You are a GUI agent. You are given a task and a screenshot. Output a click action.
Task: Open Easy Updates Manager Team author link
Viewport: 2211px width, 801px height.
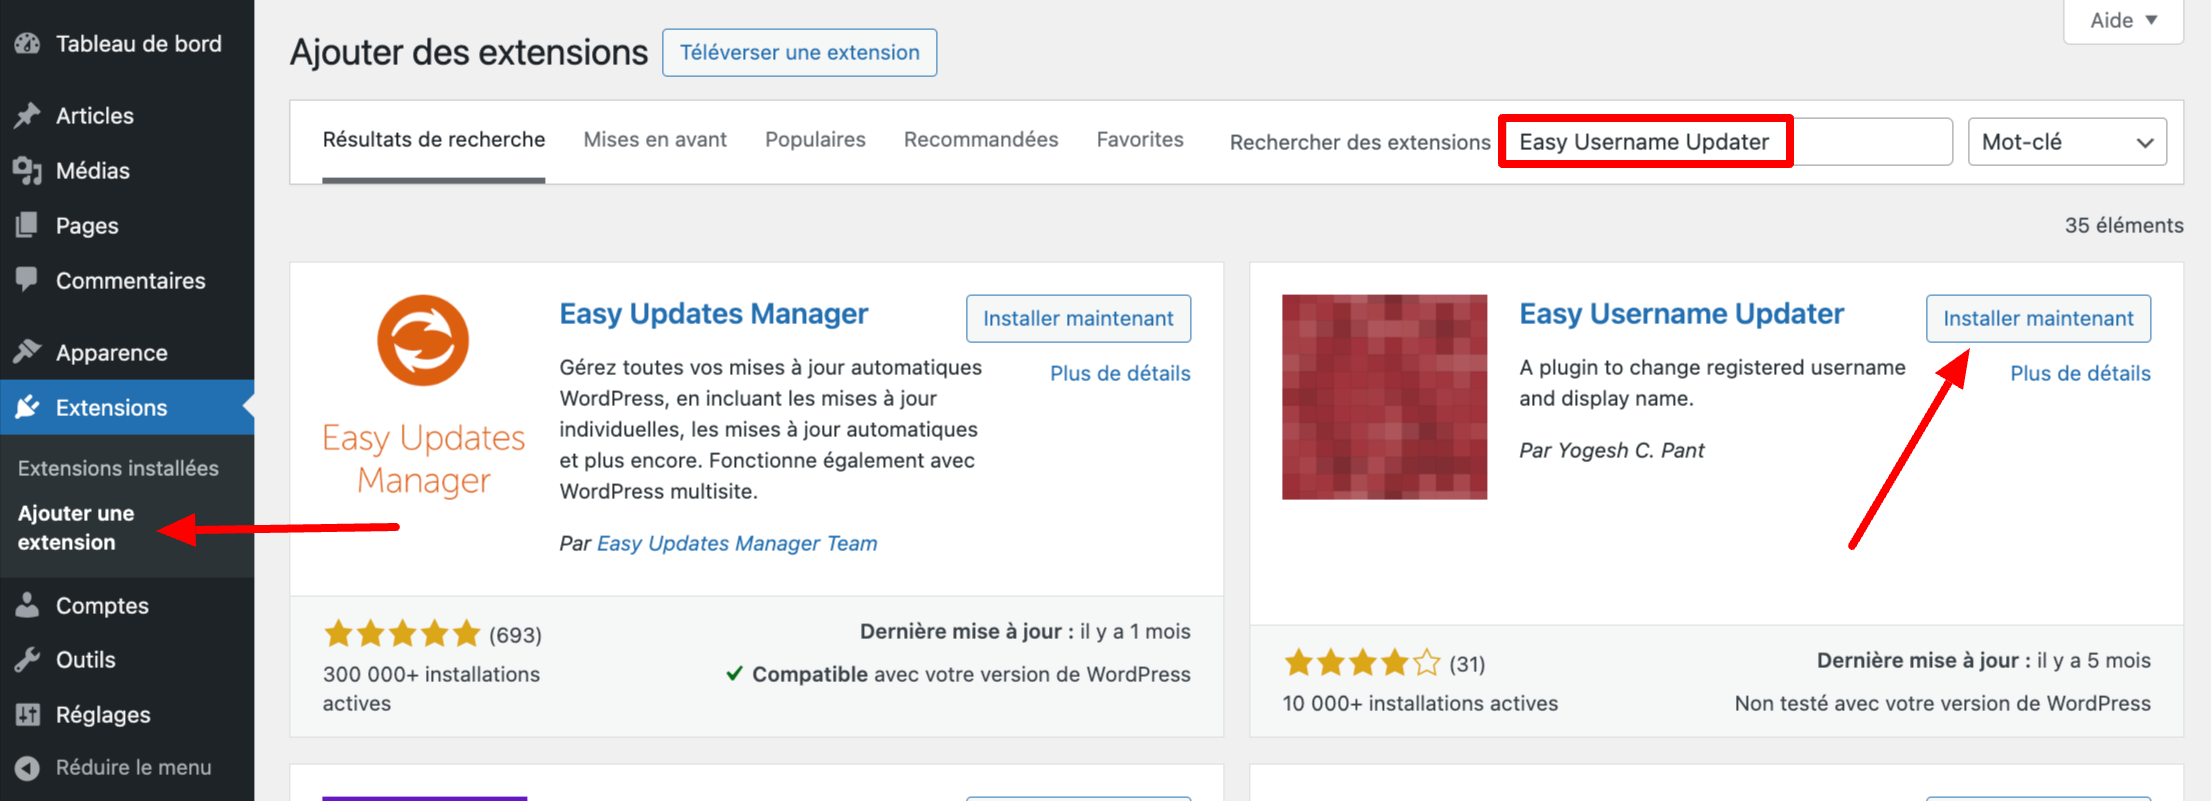tap(737, 543)
